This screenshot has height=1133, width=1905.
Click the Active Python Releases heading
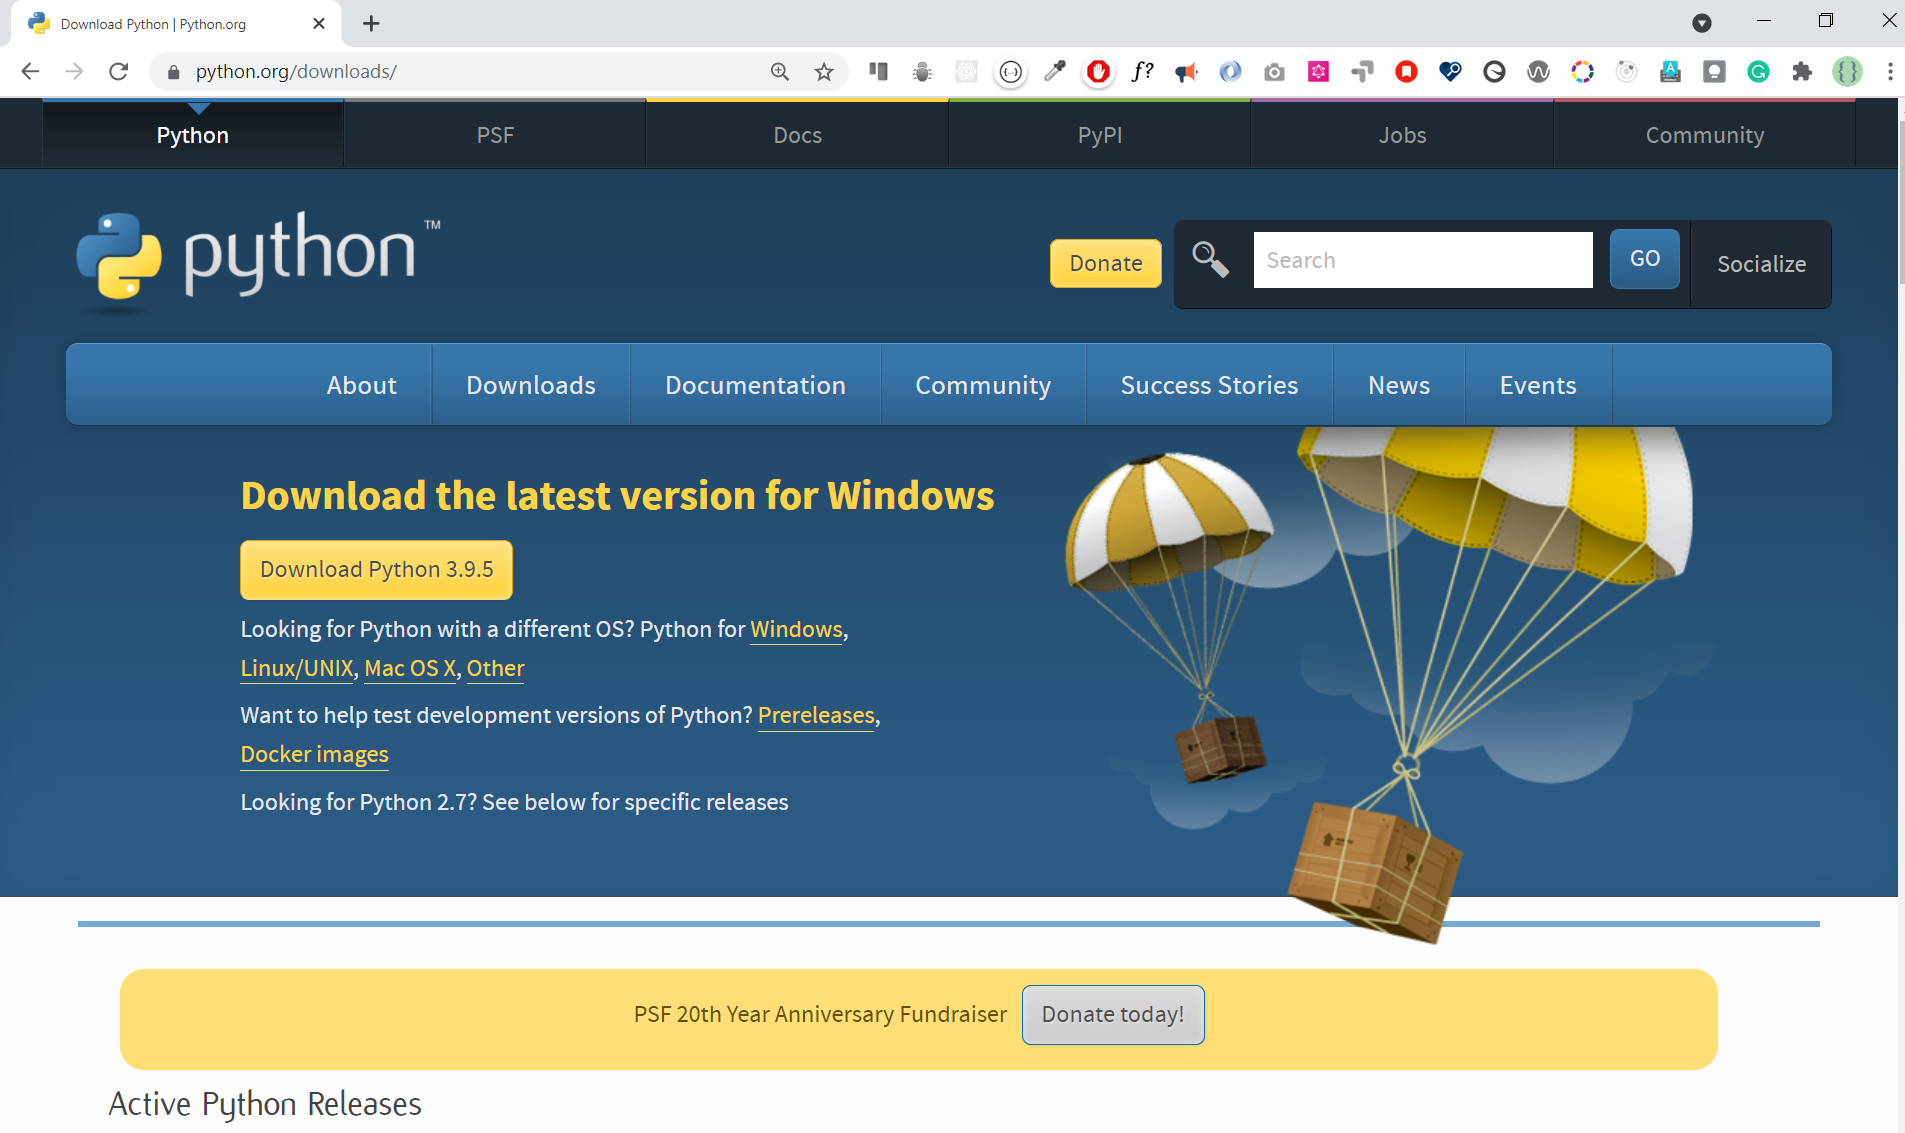265,1104
